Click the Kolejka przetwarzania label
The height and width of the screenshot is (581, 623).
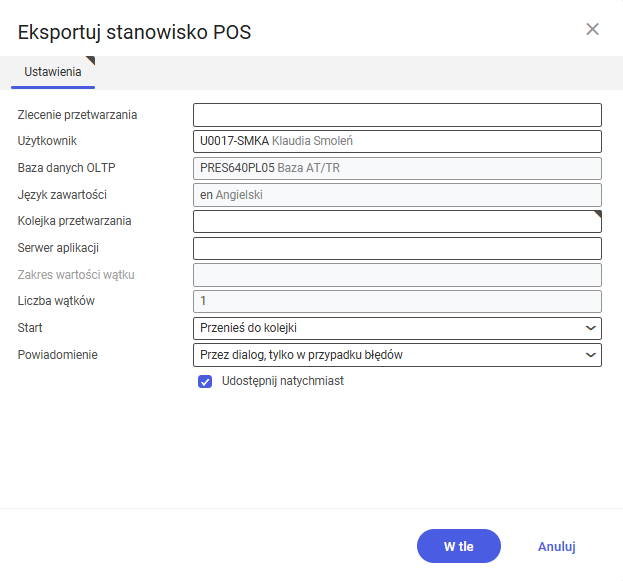click(74, 221)
